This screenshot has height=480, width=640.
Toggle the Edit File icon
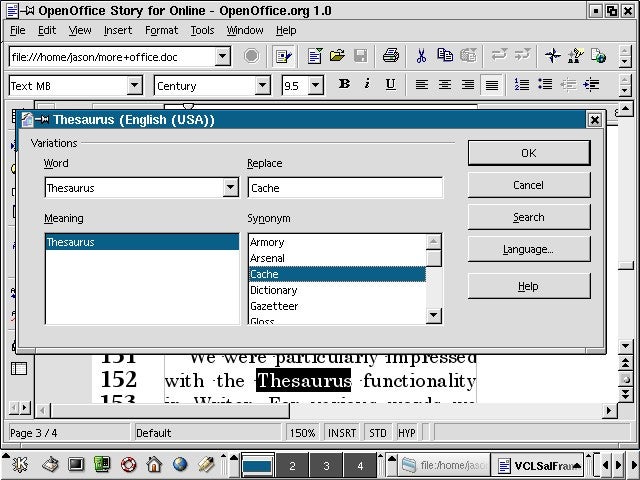coord(283,56)
